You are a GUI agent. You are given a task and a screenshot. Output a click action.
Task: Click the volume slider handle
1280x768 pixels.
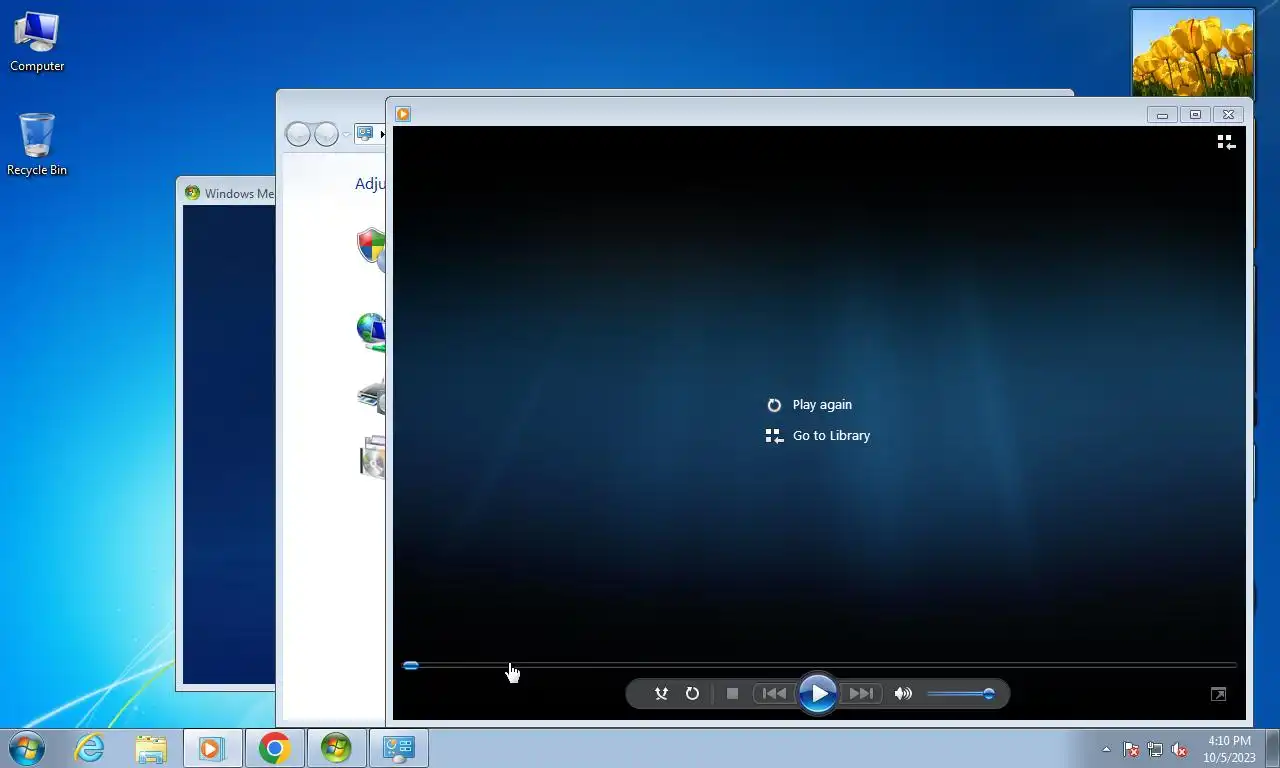[988, 693]
